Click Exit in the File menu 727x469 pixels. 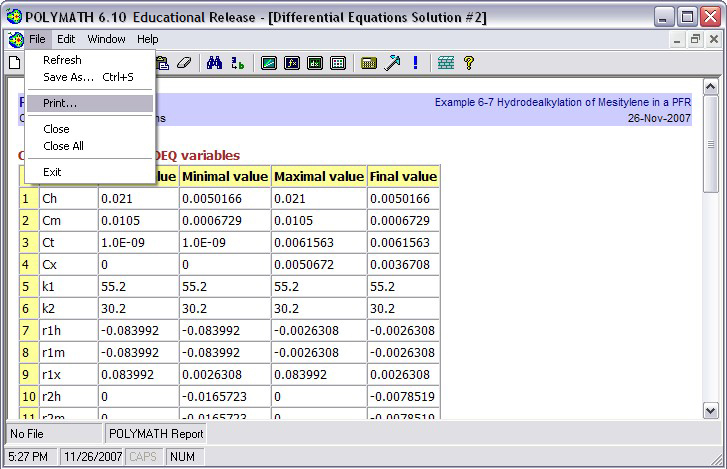coord(52,172)
